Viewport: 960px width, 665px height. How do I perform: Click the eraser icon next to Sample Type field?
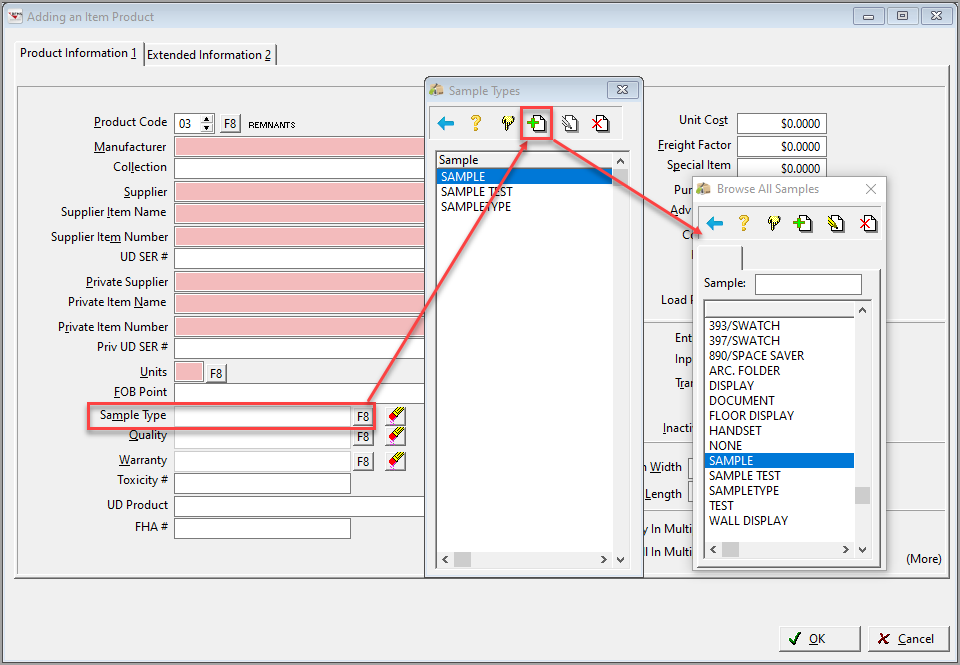pyautogui.click(x=395, y=415)
